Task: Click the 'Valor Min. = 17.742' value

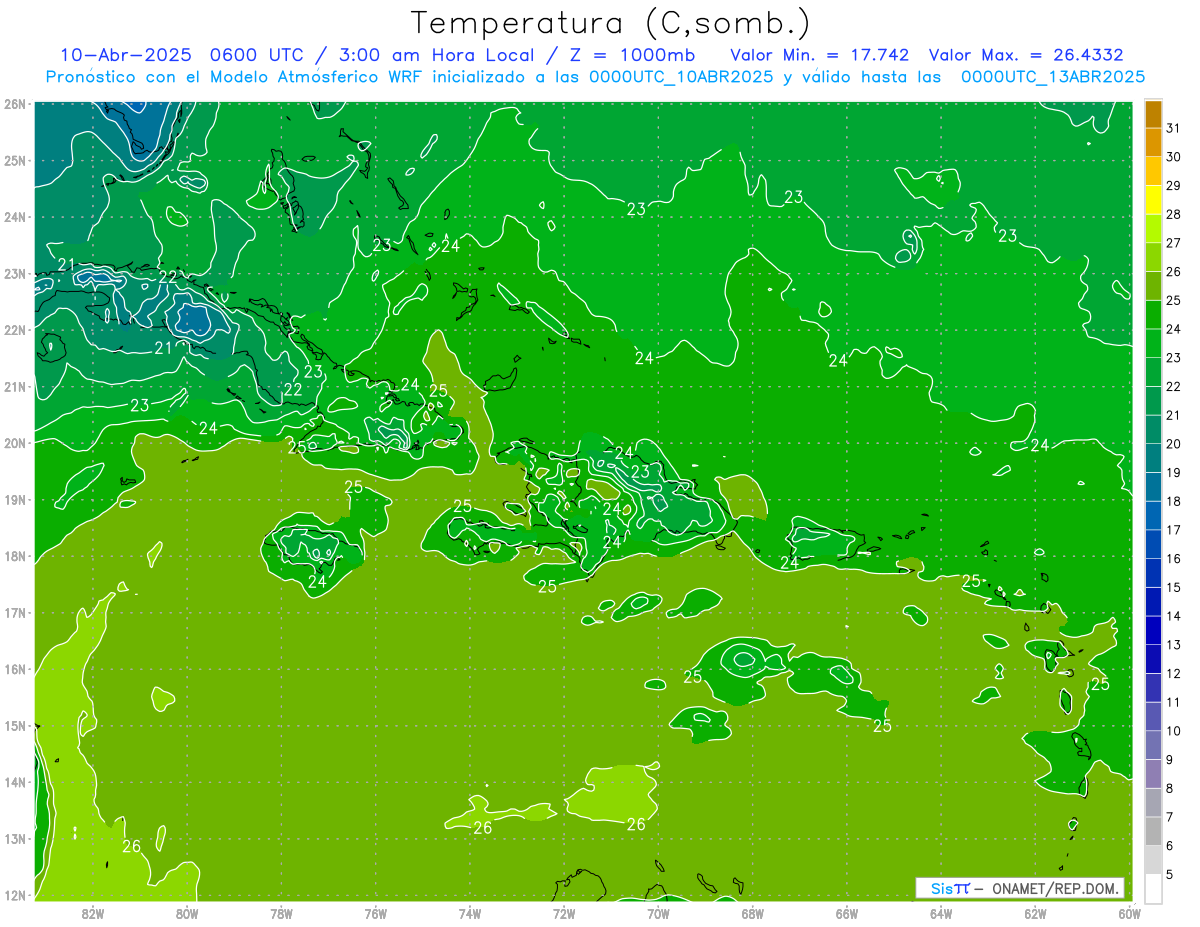Action: 819,55
